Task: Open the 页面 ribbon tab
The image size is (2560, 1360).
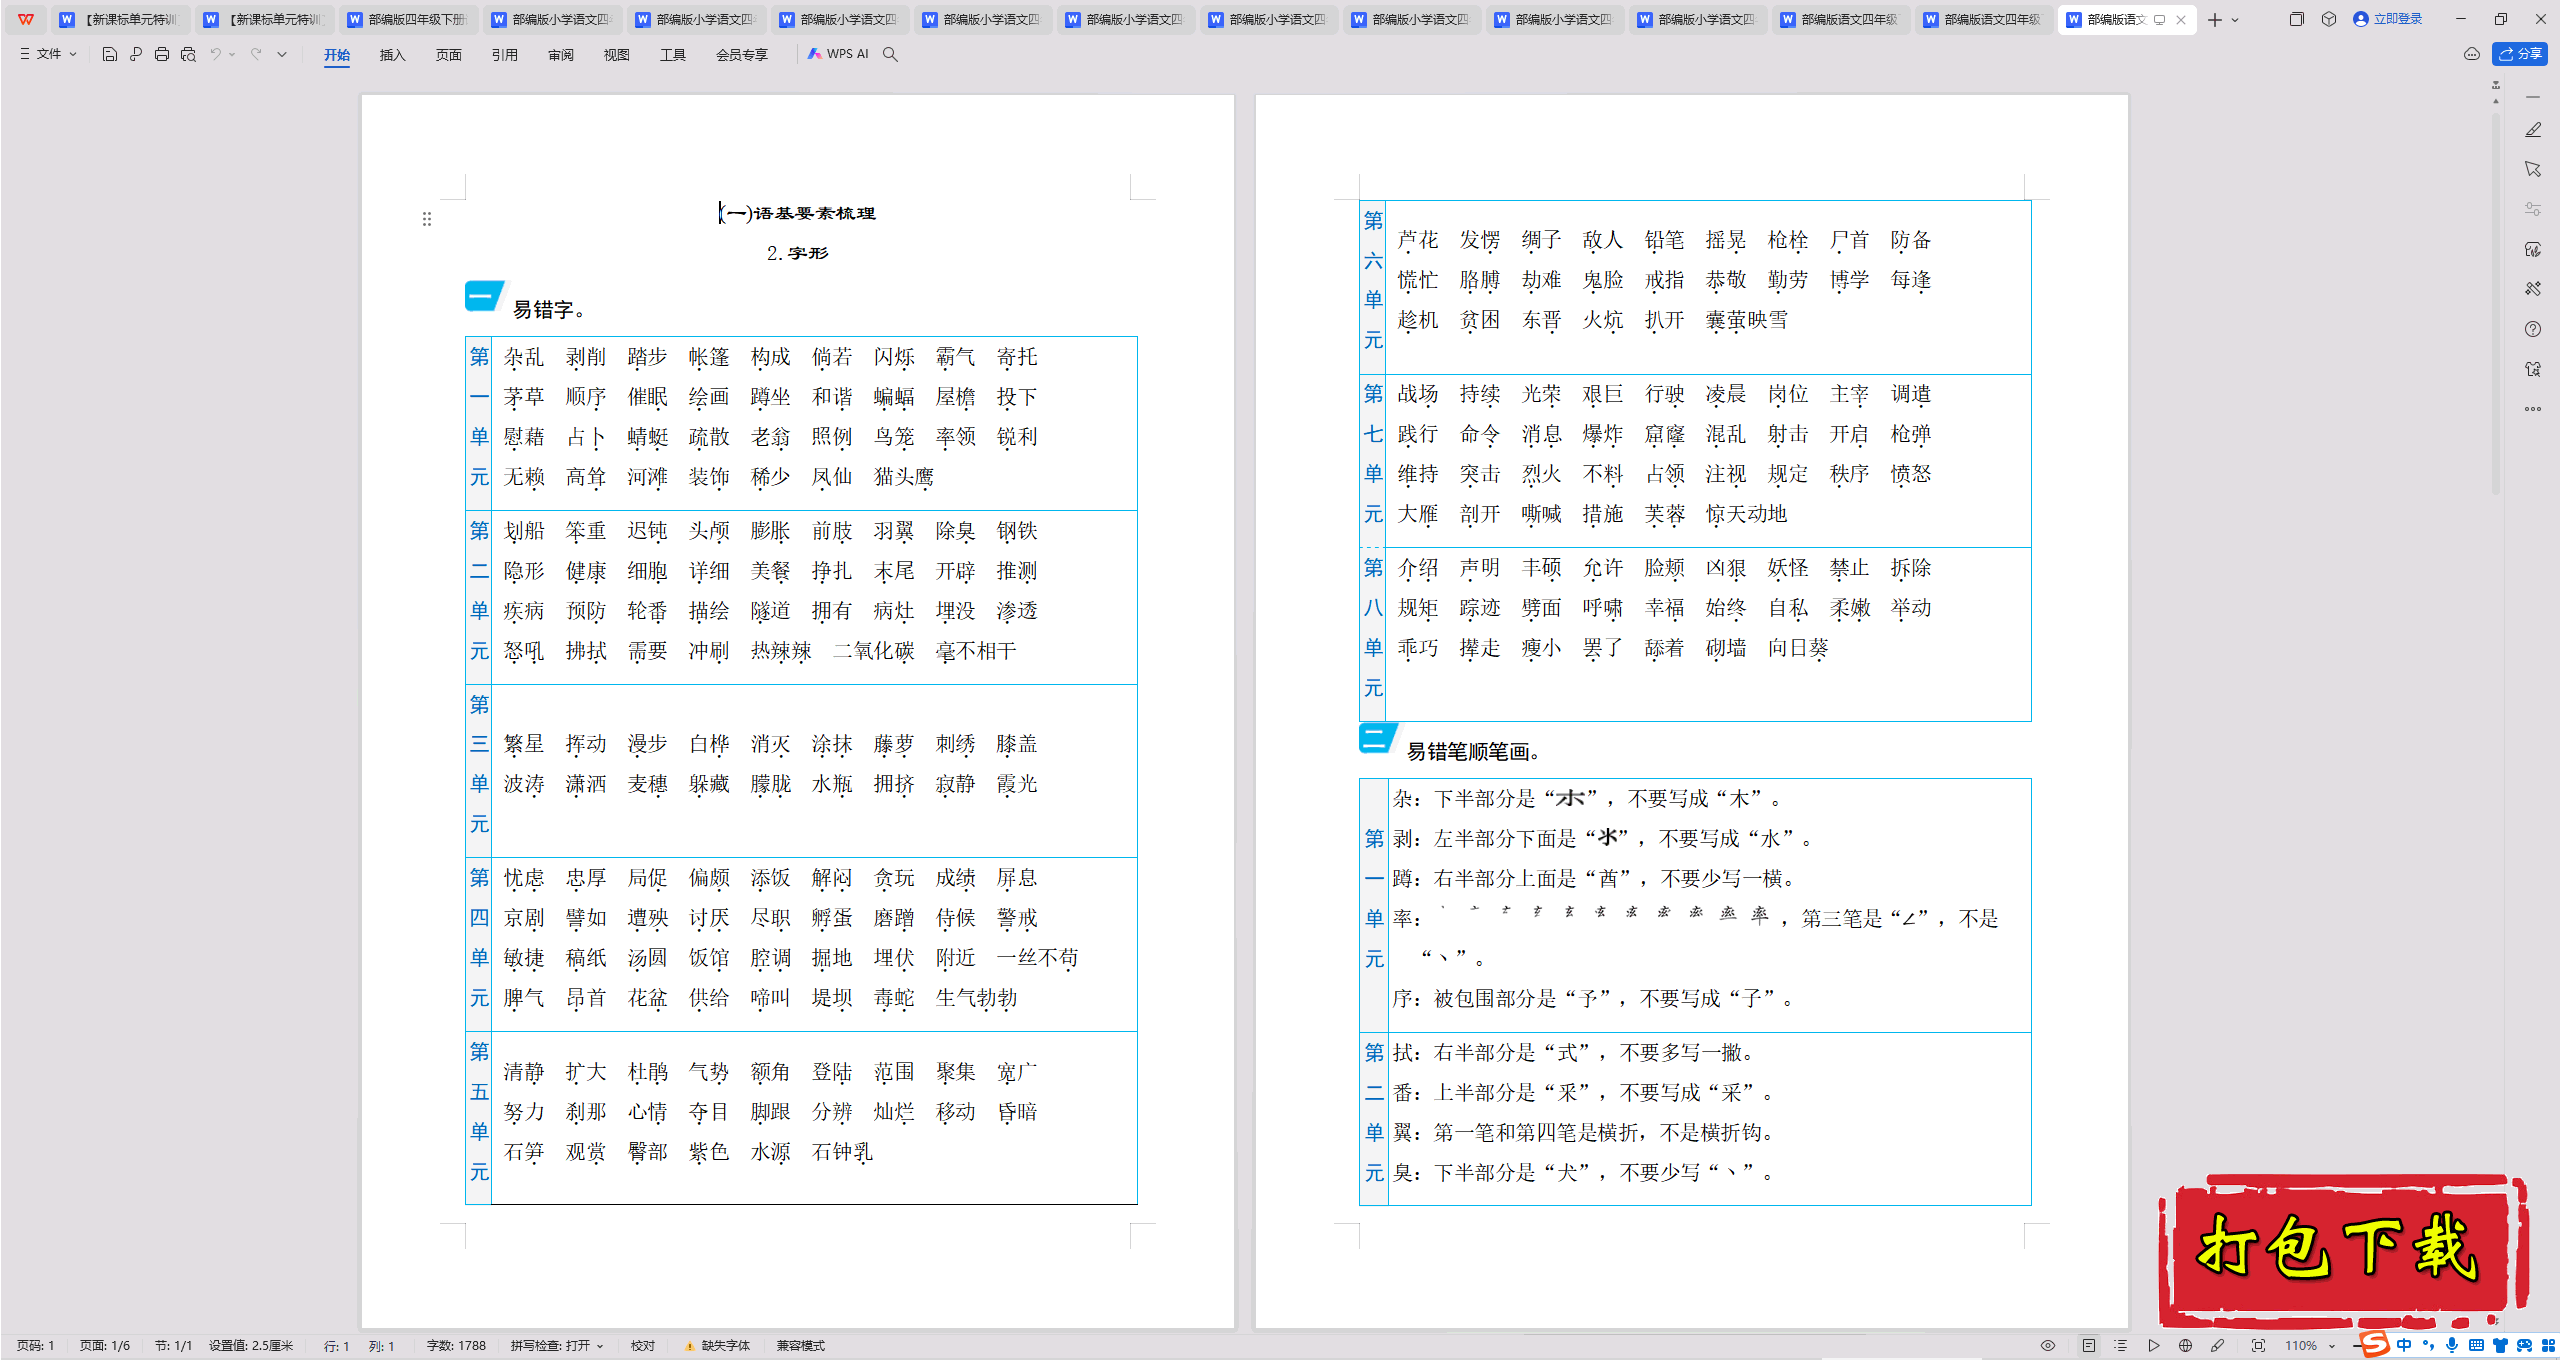Action: [x=449, y=55]
